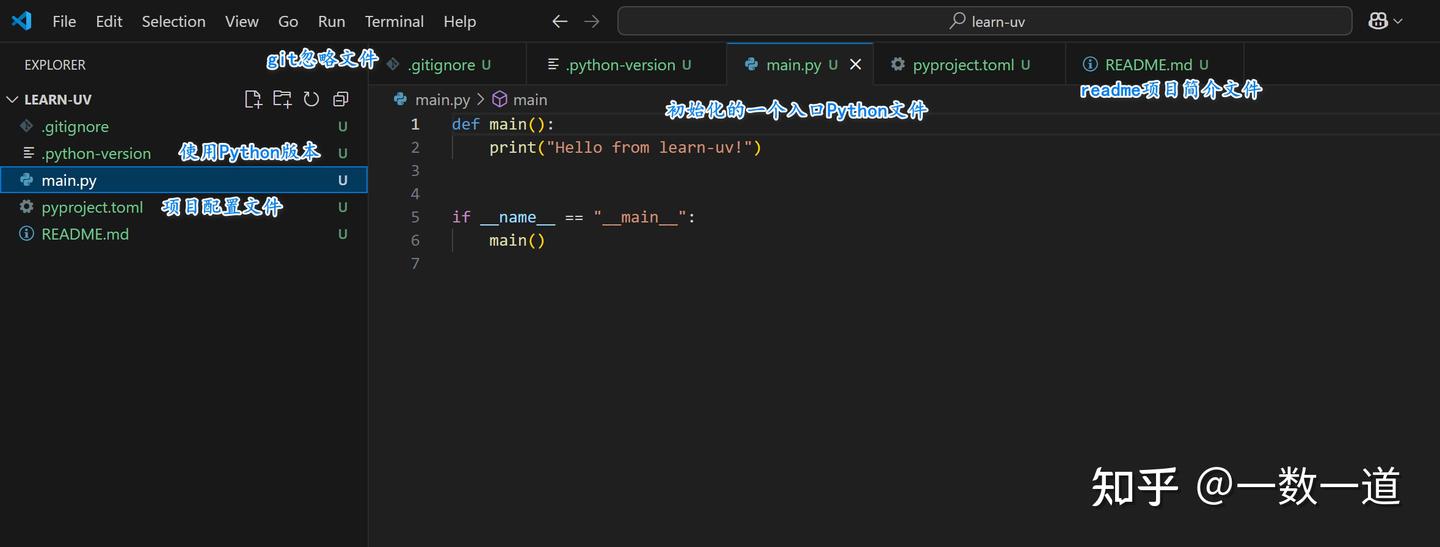Open the Terminal menu
The height and width of the screenshot is (547, 1440).
click(x=394, y=21)
